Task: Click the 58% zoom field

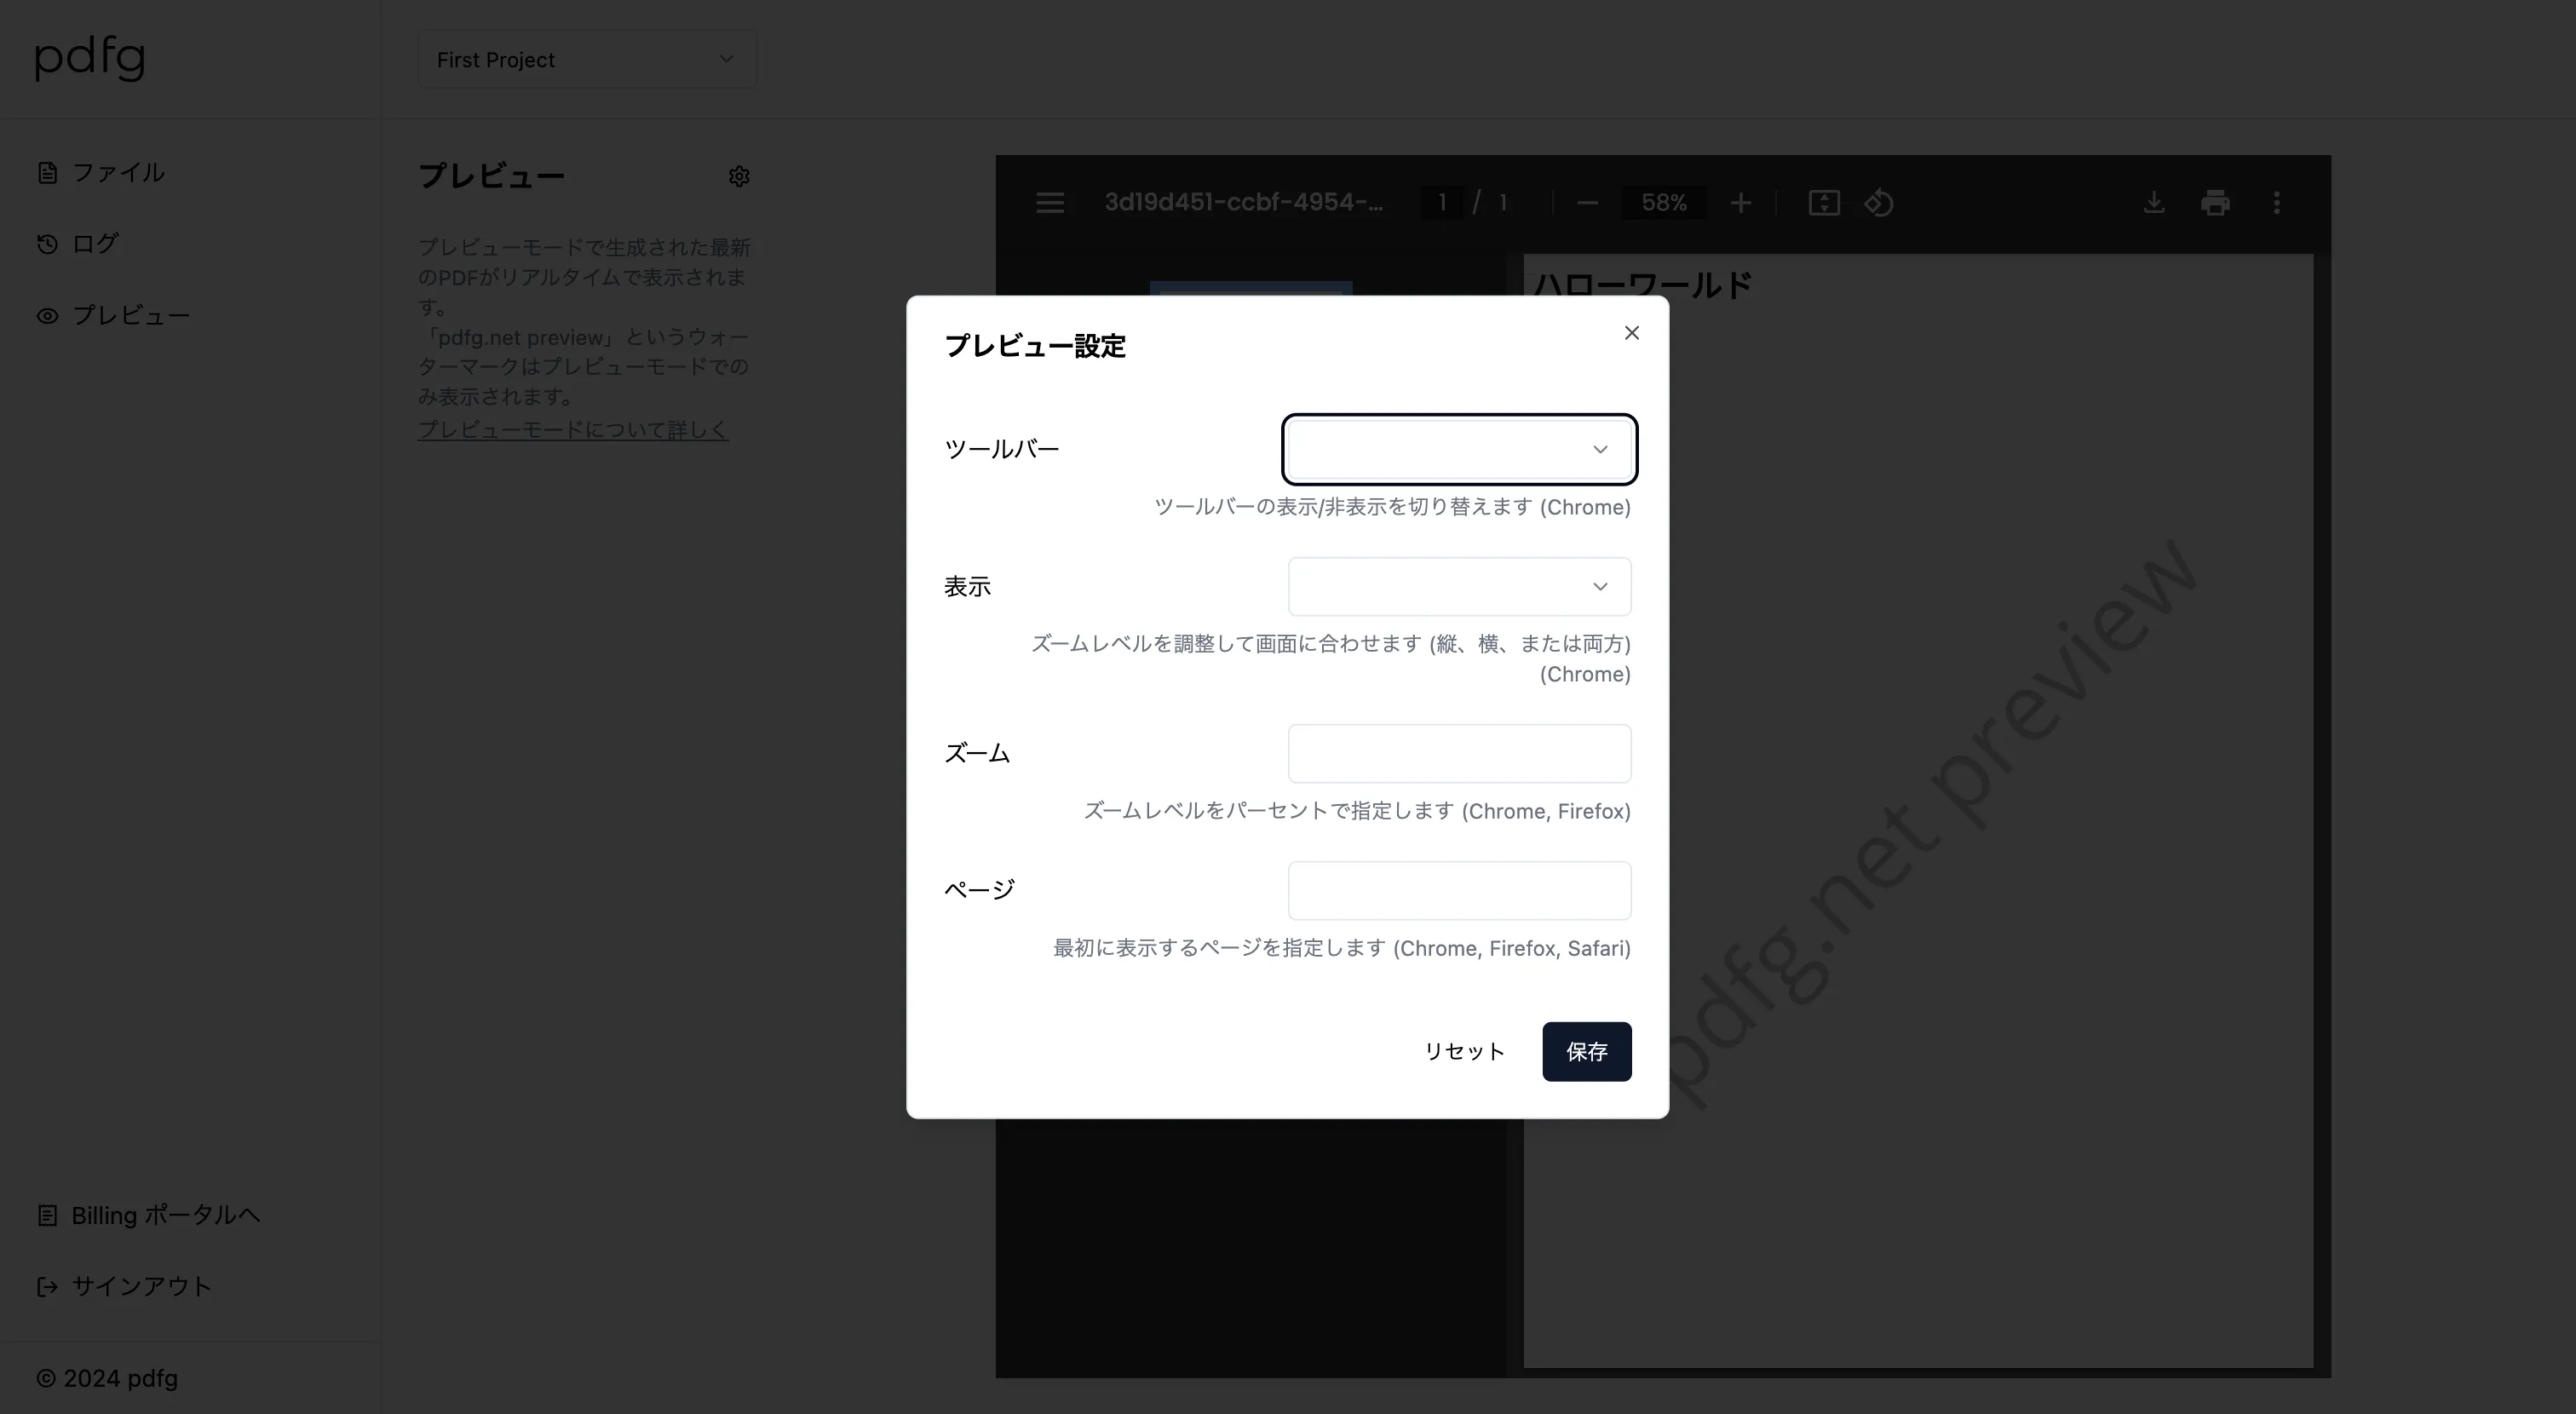Action: coord(1664,203)
